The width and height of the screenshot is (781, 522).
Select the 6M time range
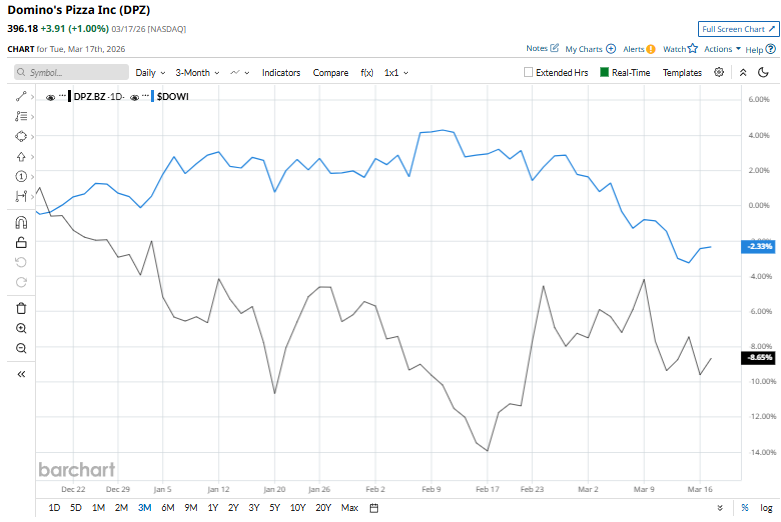pos(167,508)
